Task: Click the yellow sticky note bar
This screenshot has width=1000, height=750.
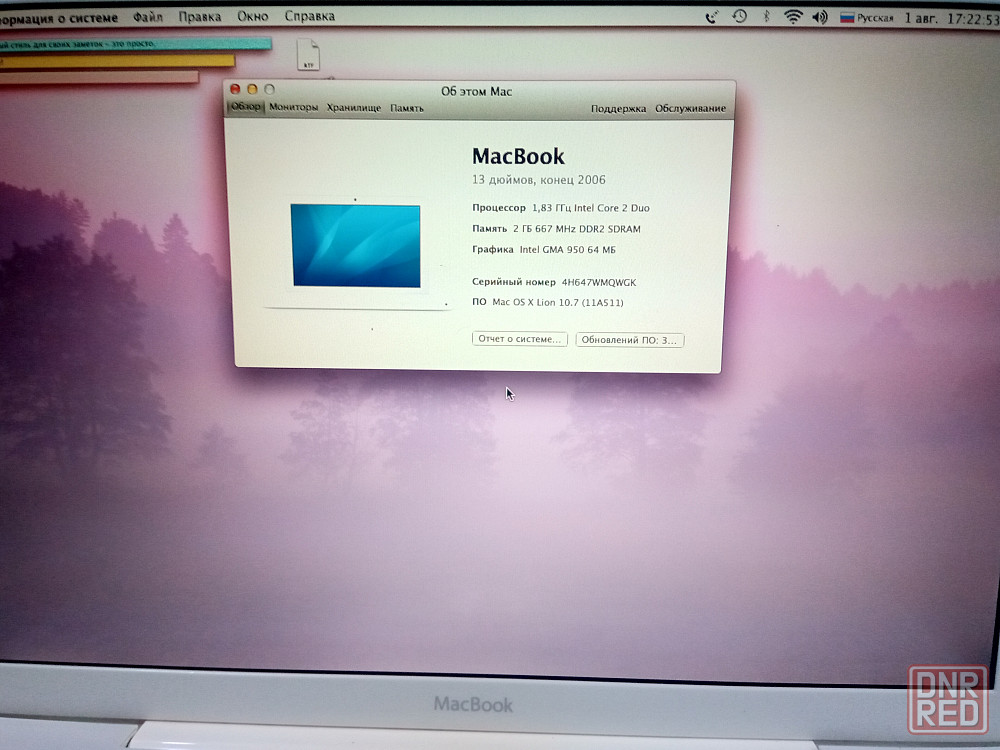Action: [x=117, y=61]
